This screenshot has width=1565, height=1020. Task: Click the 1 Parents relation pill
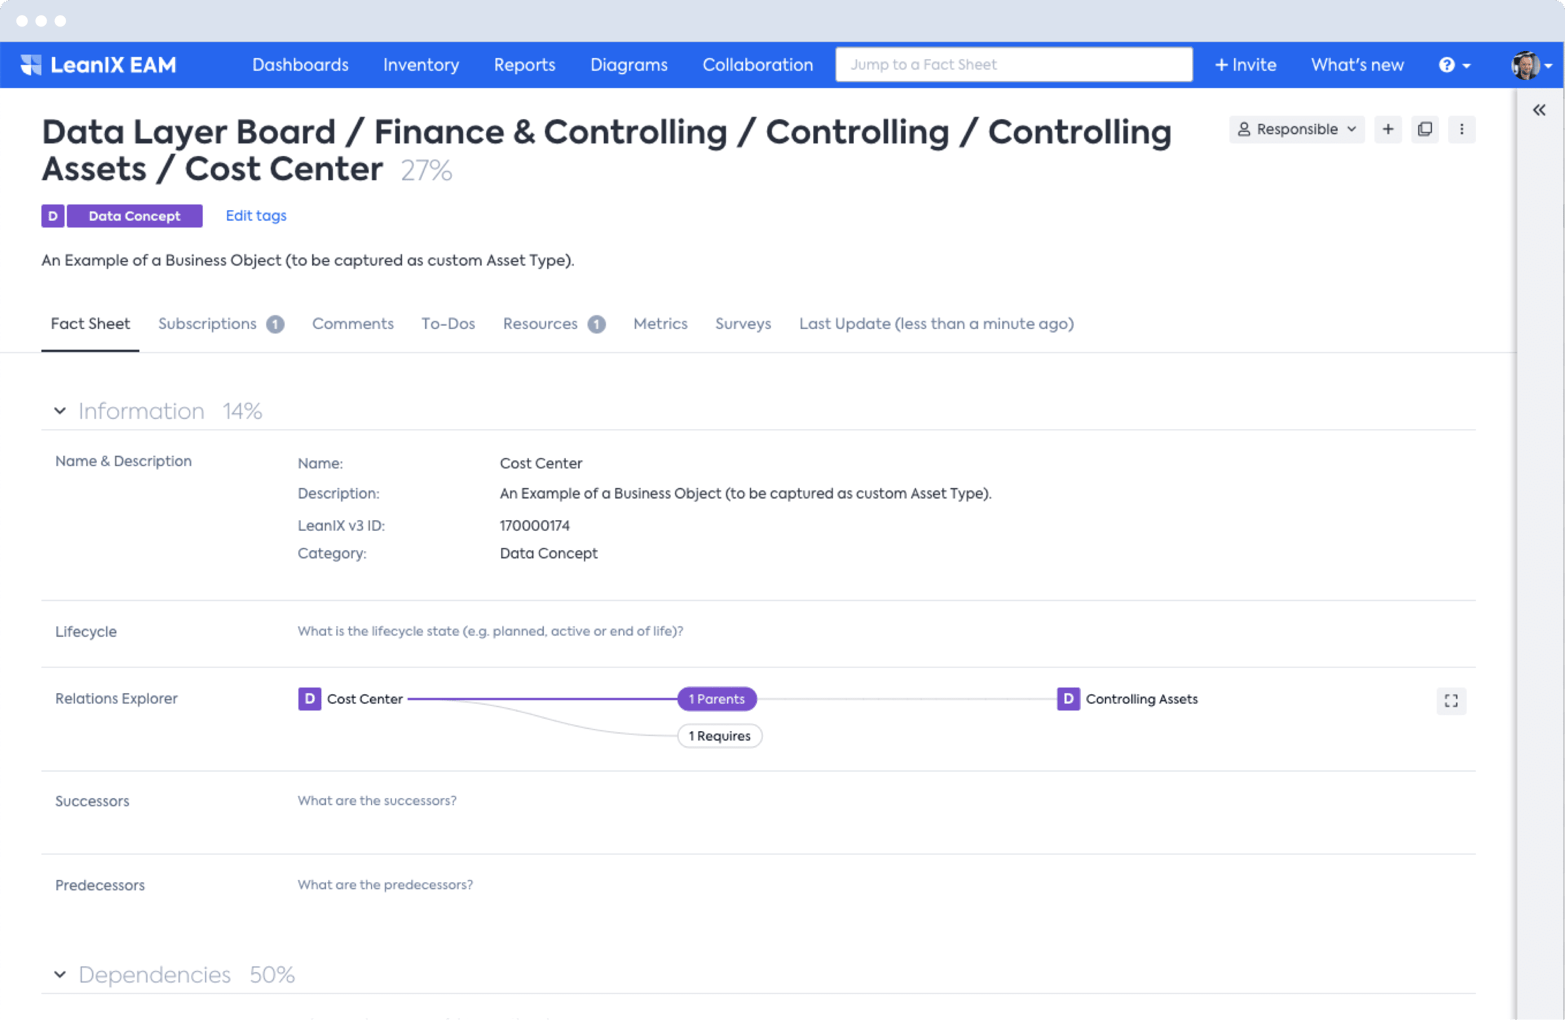(717, 699)
